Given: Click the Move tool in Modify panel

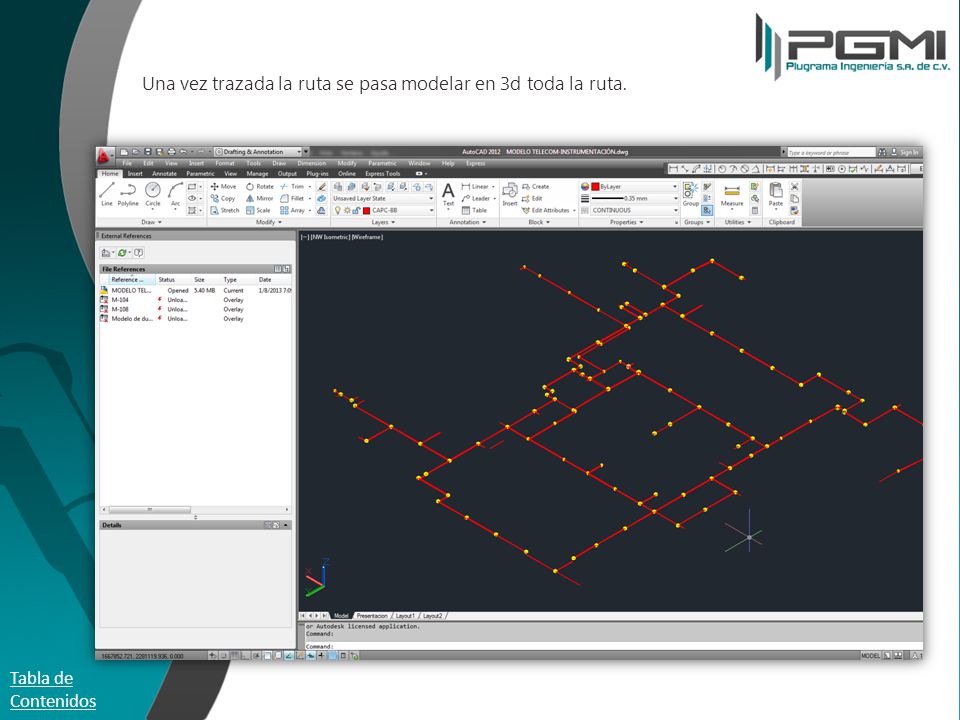Looking at the screenshot, I should [x=223, y=186].
